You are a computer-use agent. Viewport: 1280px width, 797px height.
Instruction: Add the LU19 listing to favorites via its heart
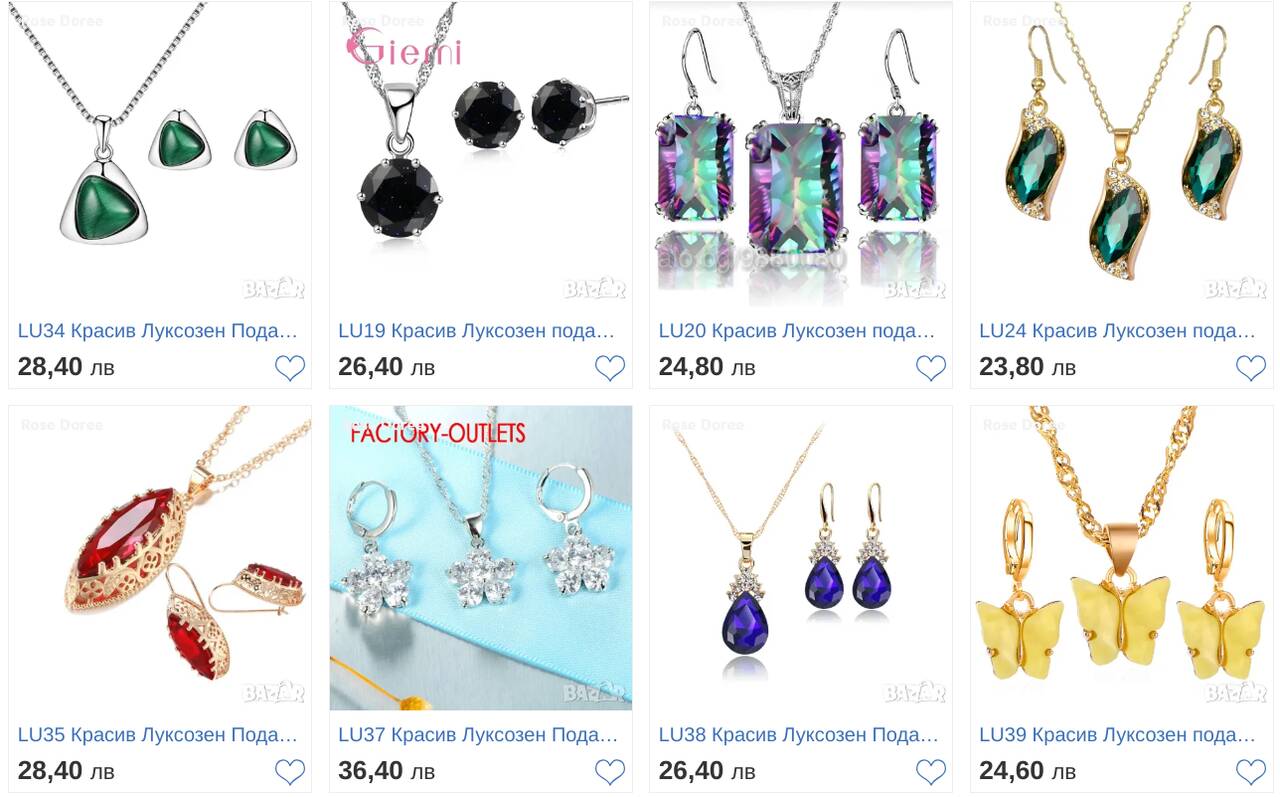click(x=610, y=368)
